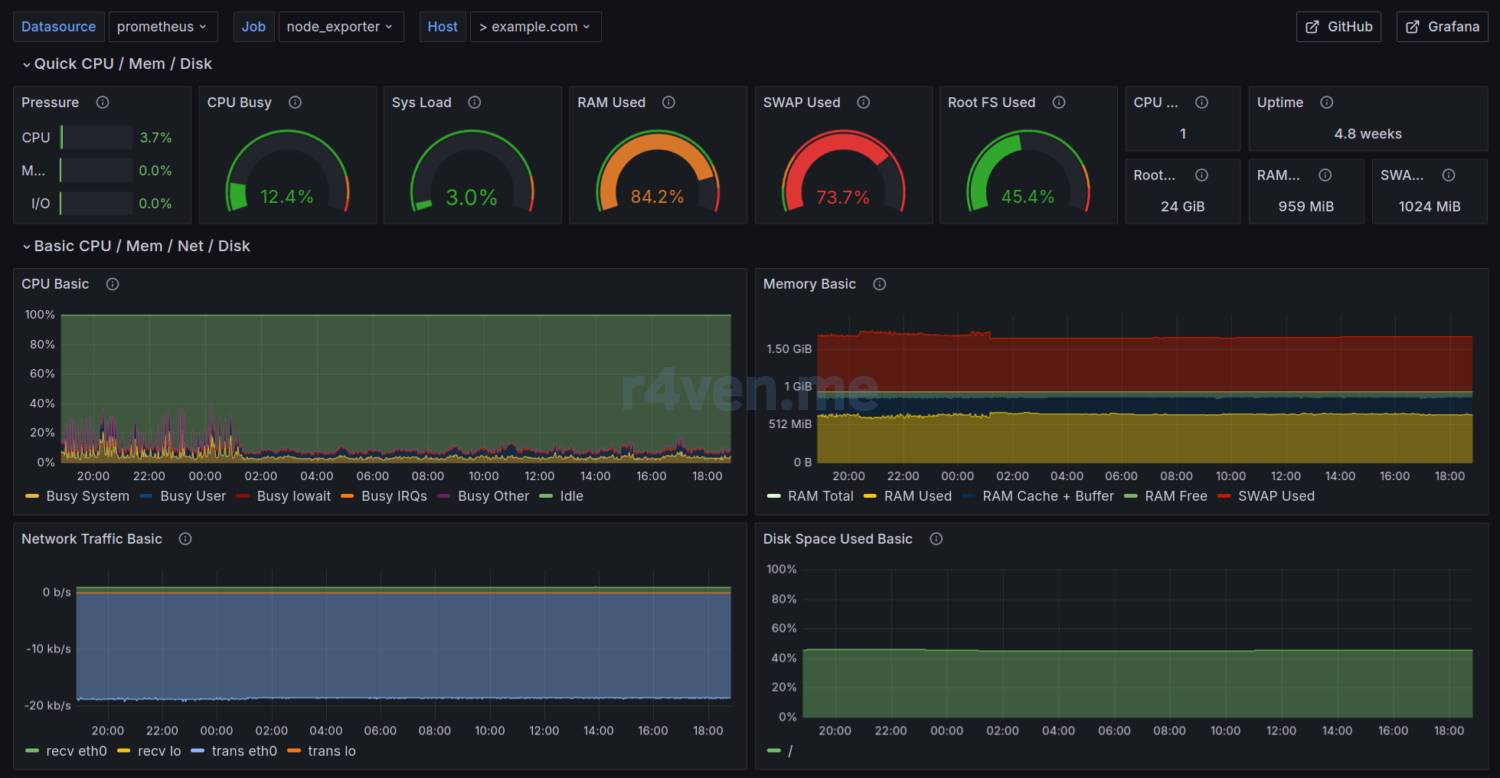Click the Network Traffic Basic info icon
1500x778 pixels.
(x=185, y=539)
